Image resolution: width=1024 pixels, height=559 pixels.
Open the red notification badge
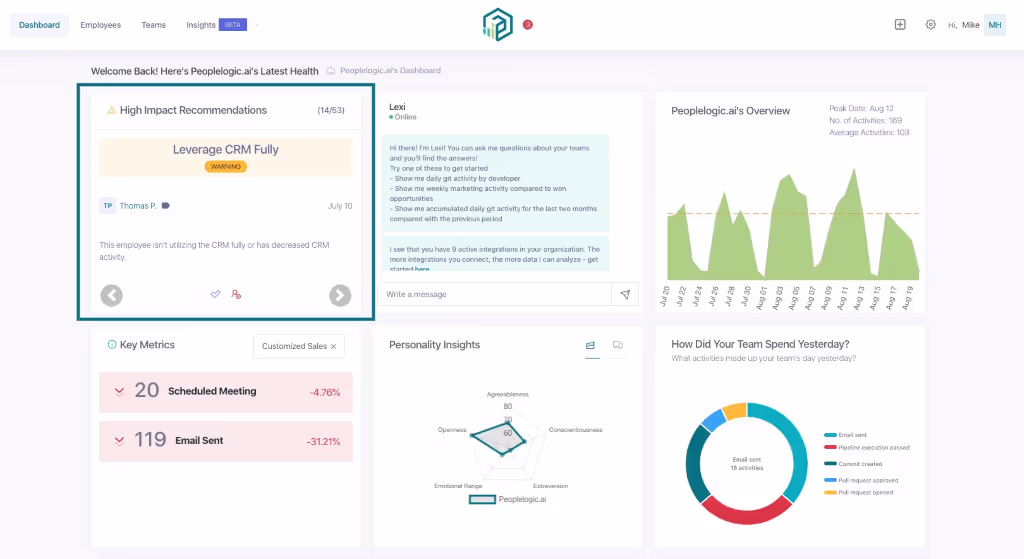528,25
